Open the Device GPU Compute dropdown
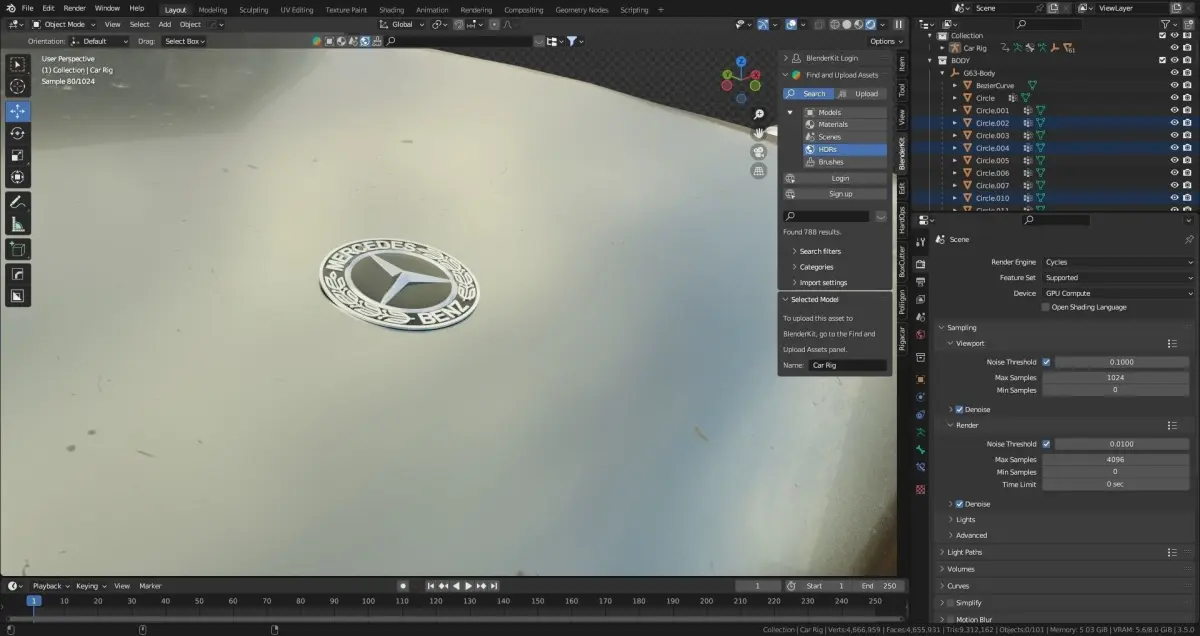This screenshot has height=636, width=1200. [1118, 293]
